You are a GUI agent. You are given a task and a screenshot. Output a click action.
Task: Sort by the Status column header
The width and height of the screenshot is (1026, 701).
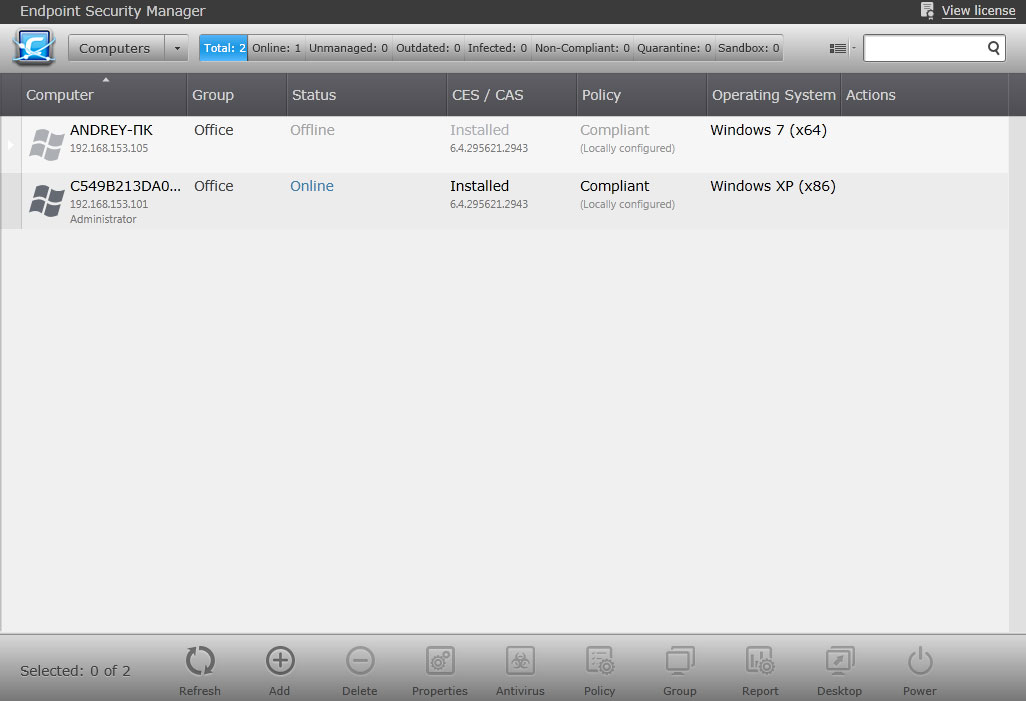pyautogui.click(x=366, y=95)
